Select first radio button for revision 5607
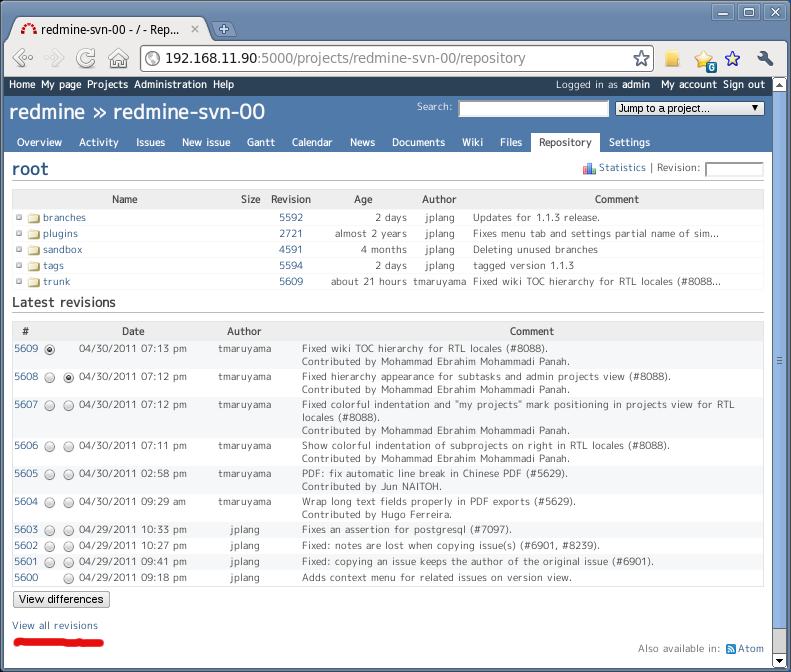Image resolution: width=791 pixels, height=672 pixels. [49, 405]
